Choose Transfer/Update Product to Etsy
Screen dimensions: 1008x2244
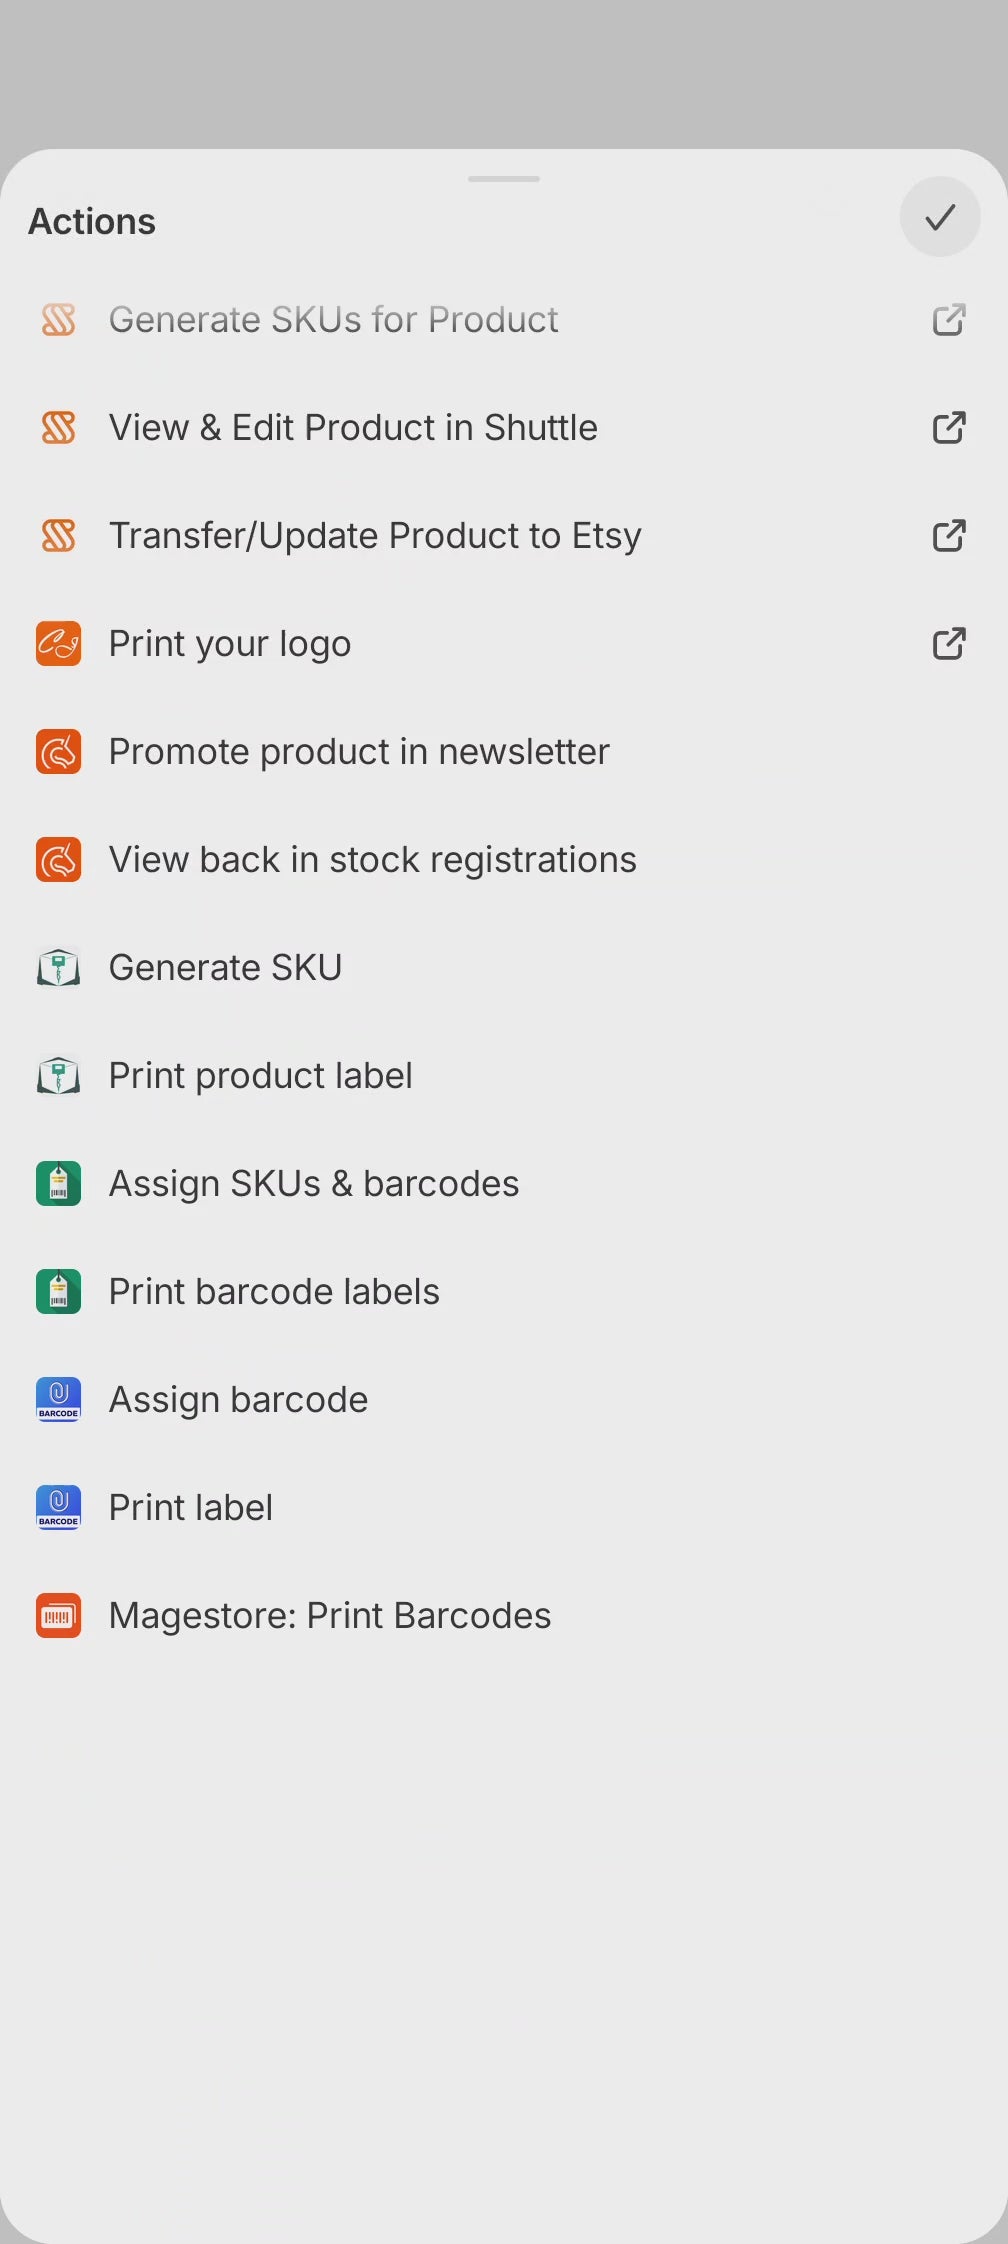point(375,536)
